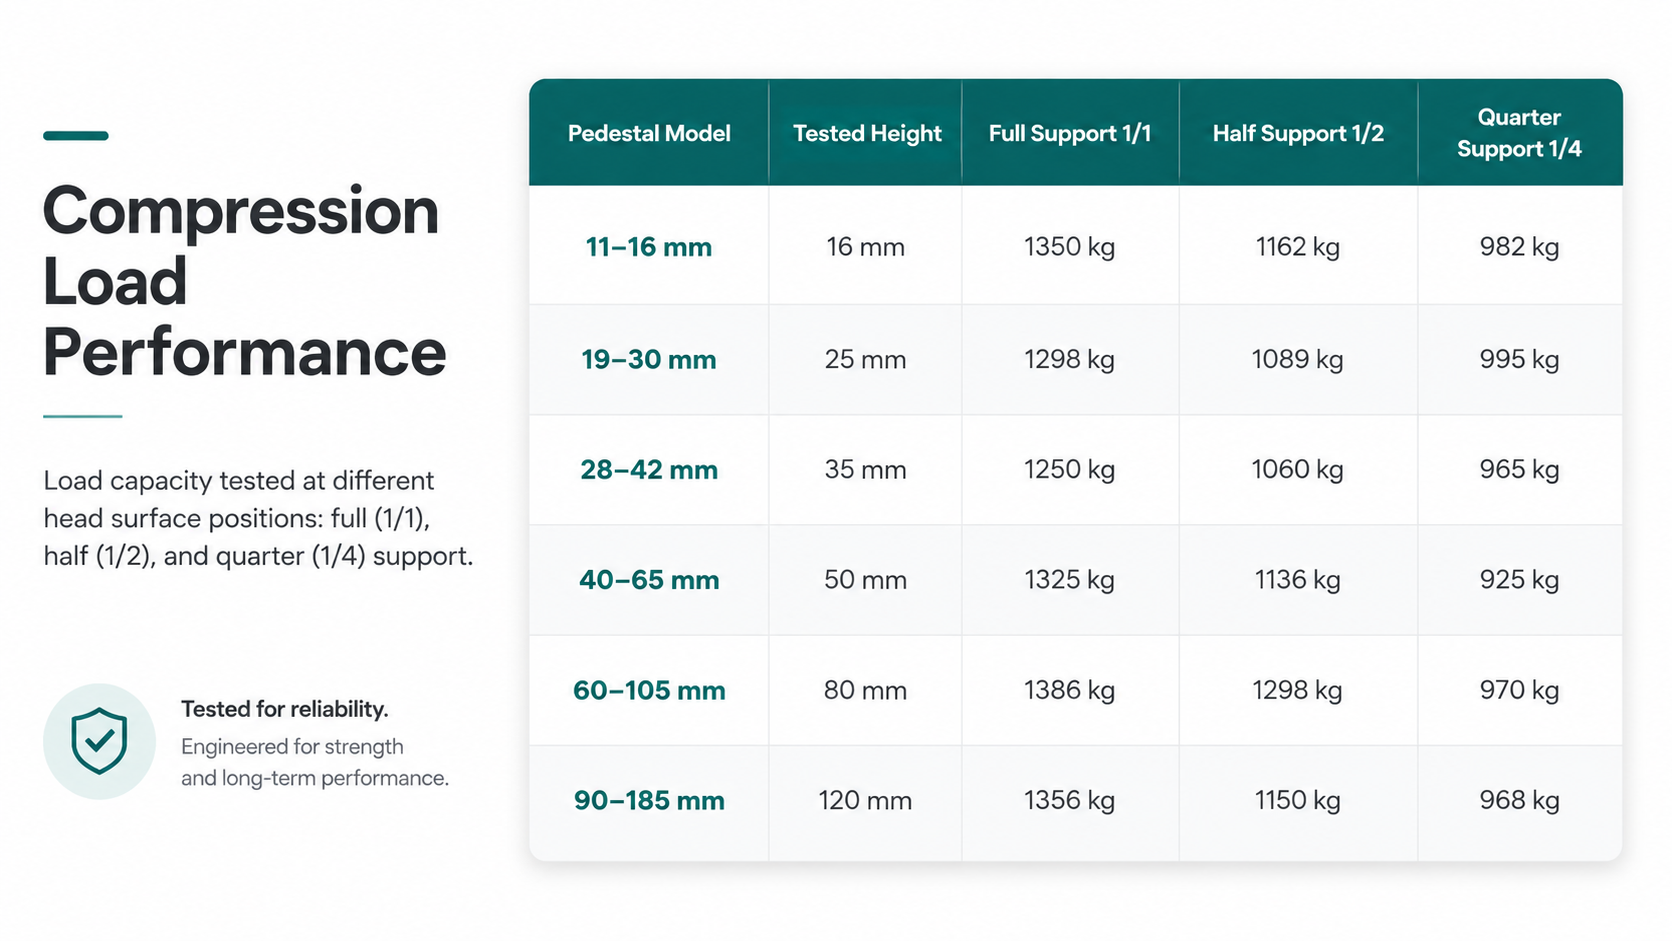
Task: Click the '120 mm' tested height cell
Action: pyautogui.click(x=865, y=801)
